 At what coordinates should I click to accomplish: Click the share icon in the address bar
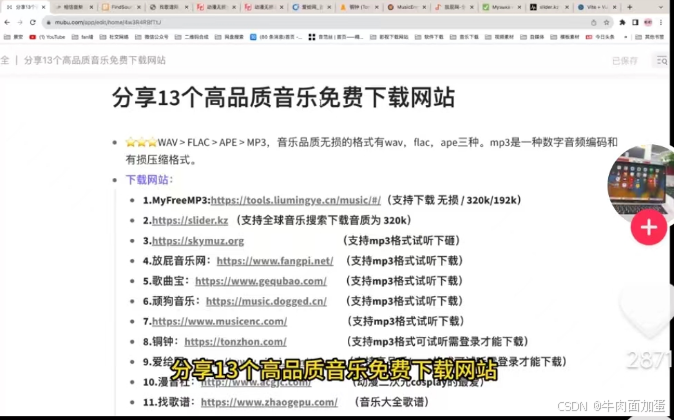[x=594, y=22]
